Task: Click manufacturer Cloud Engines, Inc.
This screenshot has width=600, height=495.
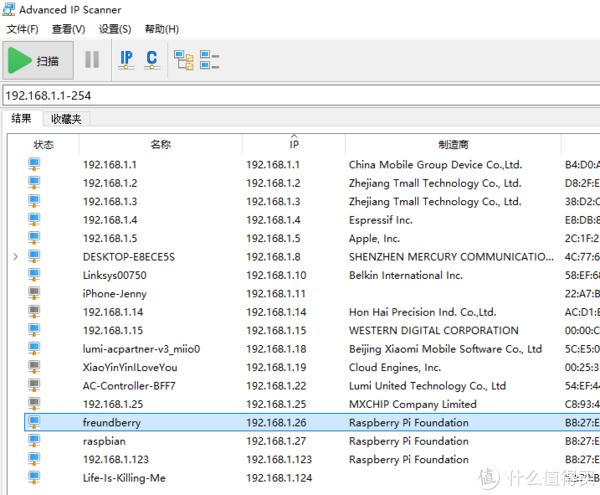Action: point(395,368)
